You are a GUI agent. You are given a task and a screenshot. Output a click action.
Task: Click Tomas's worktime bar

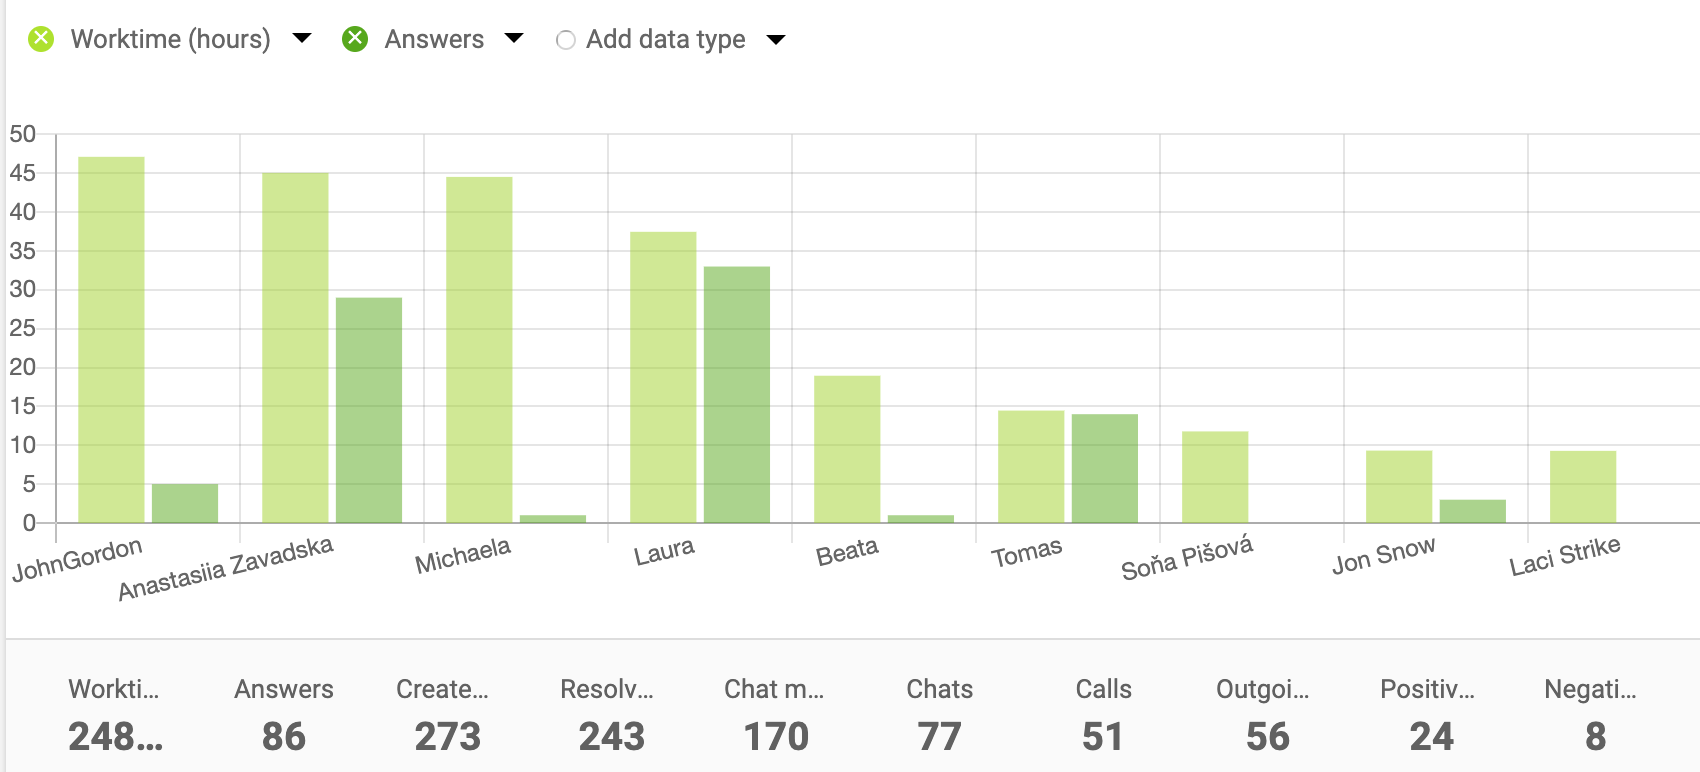1033,465
